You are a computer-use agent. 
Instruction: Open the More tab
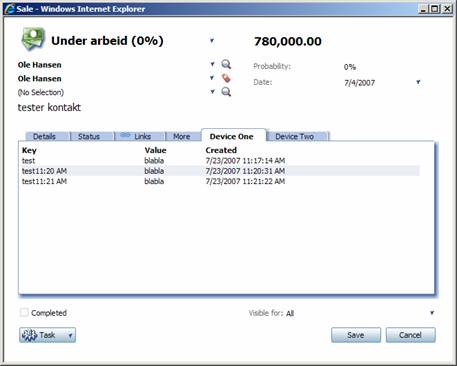coord(182,136)
